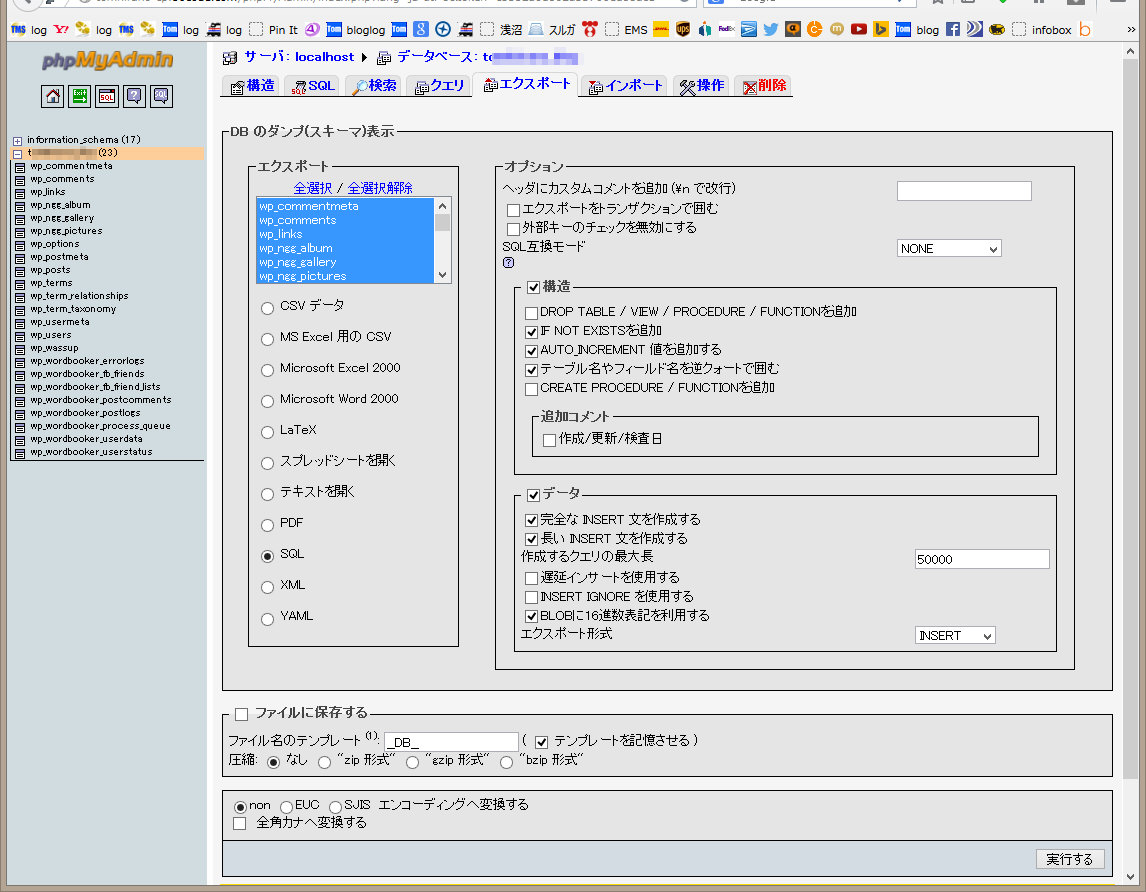Enable the DROP TABLE / VIEW checkbox
Image resolution: width=1146 pixels, height=892 pixels.
532,313
